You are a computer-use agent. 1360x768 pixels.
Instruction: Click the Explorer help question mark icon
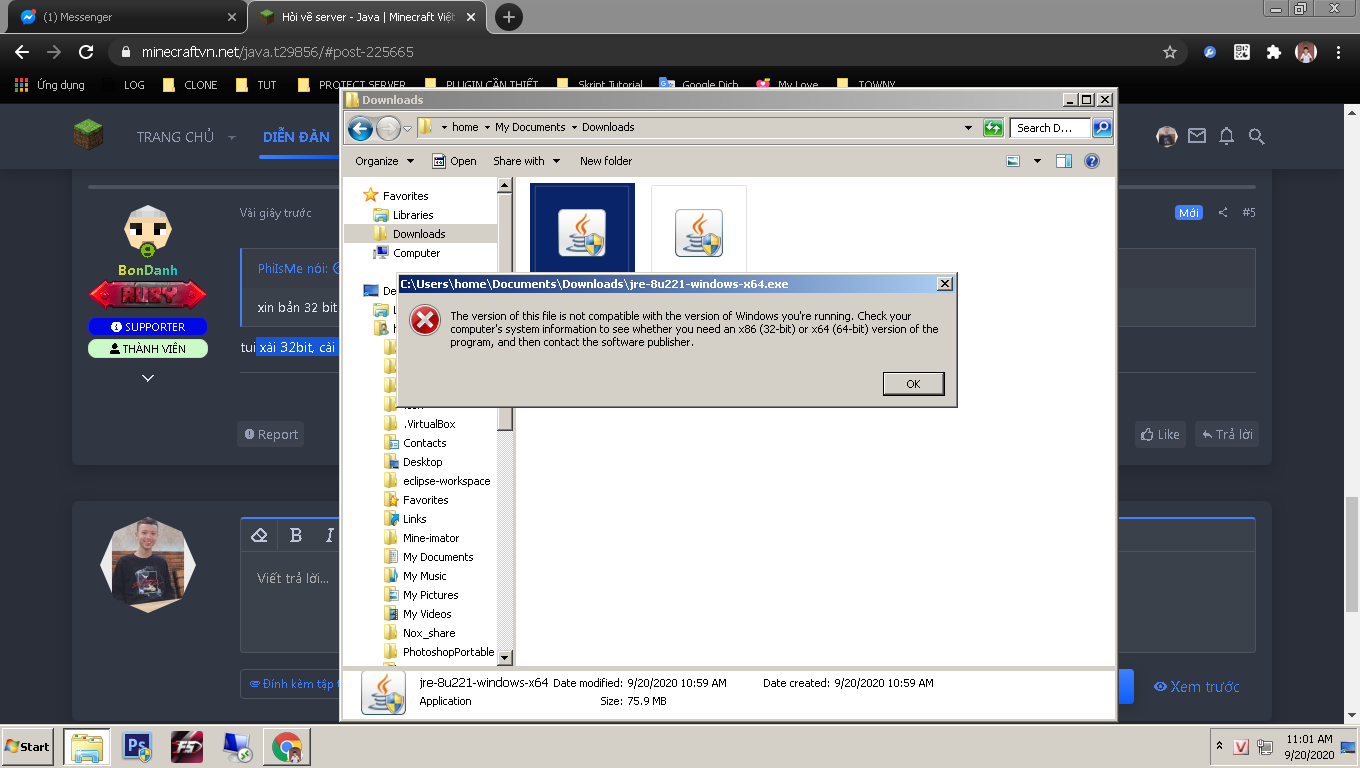click(1092, 161)
